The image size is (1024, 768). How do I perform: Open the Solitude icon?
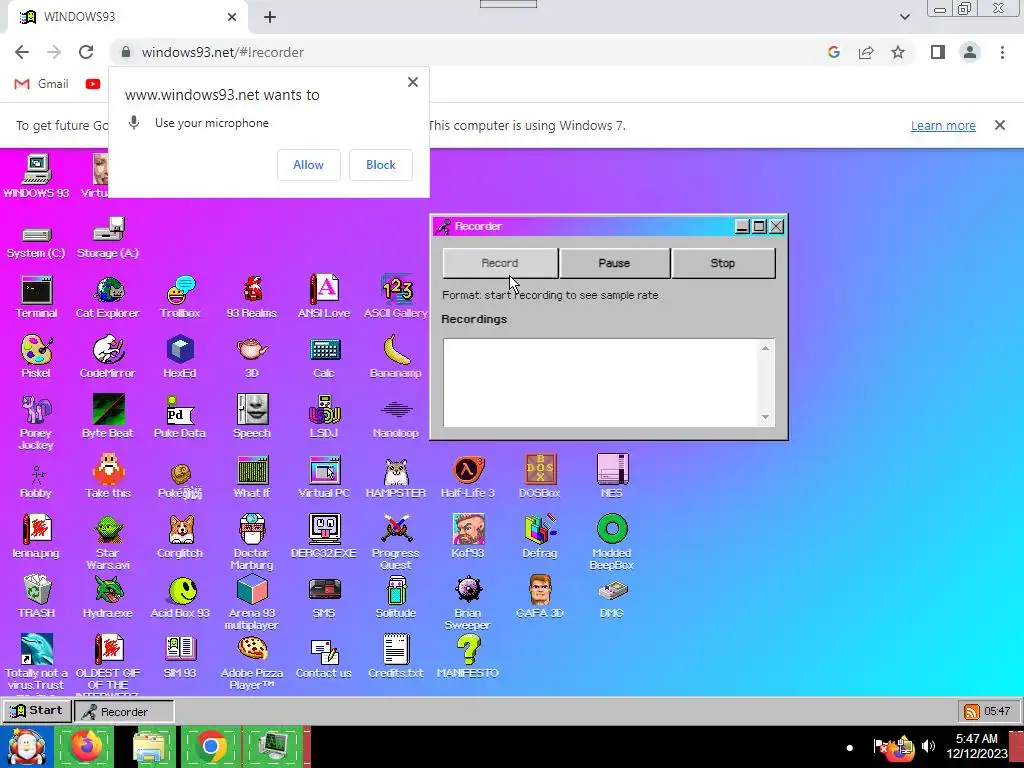point(396,596)
